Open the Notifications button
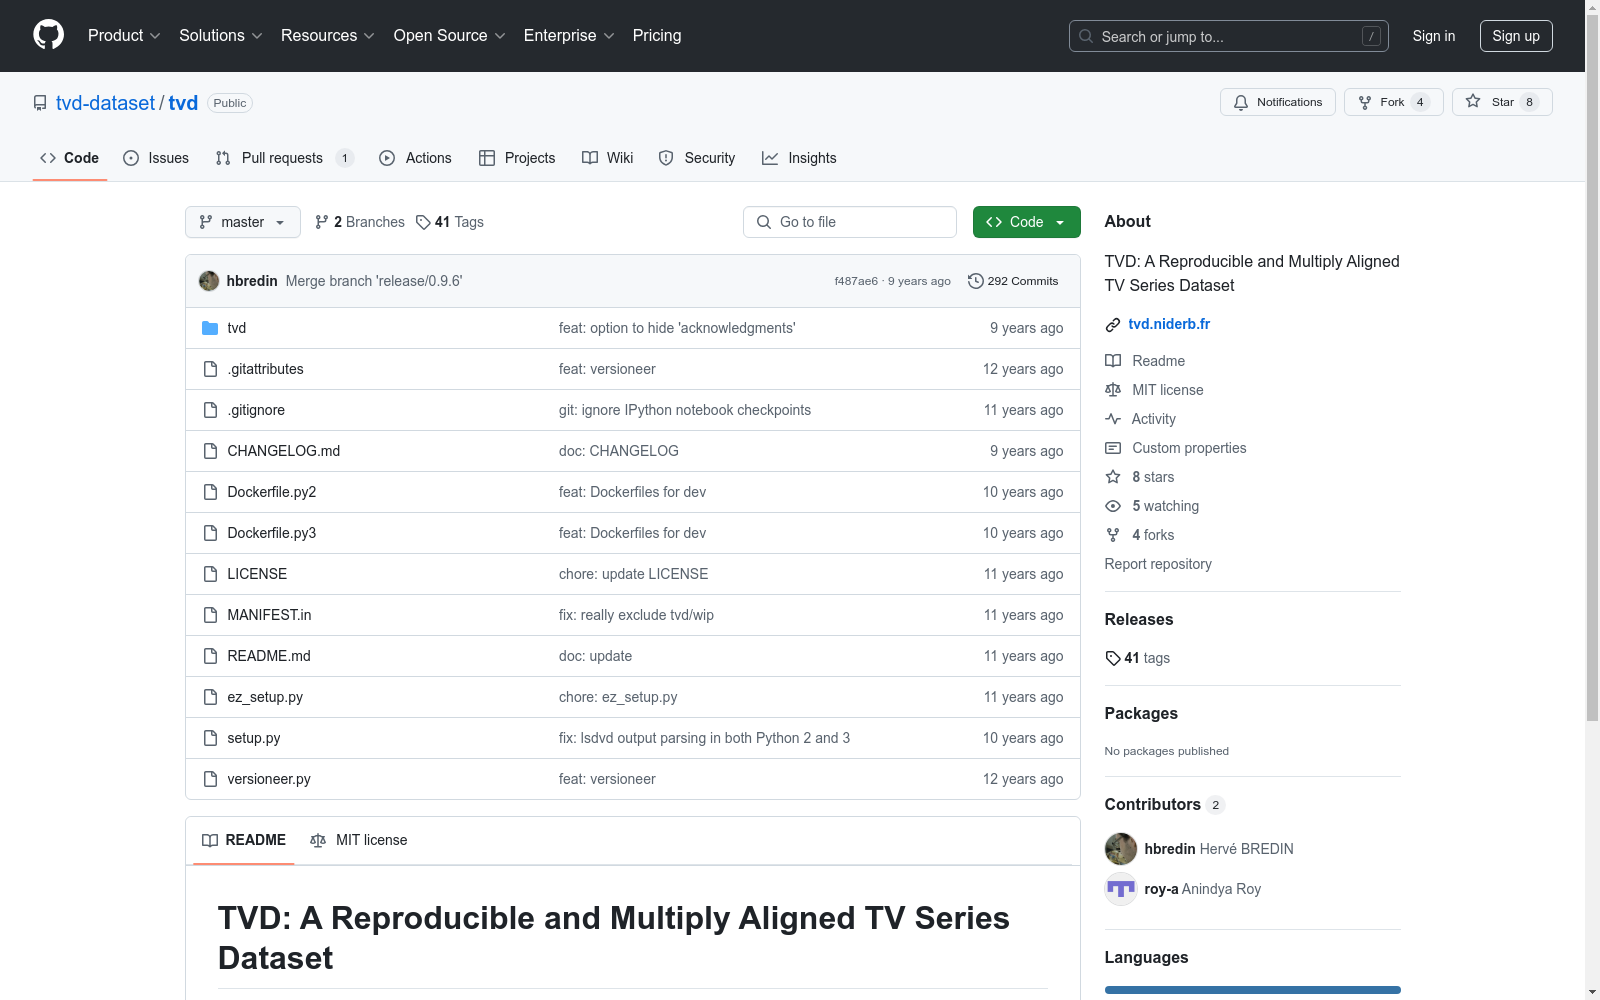 [1277, 102]
